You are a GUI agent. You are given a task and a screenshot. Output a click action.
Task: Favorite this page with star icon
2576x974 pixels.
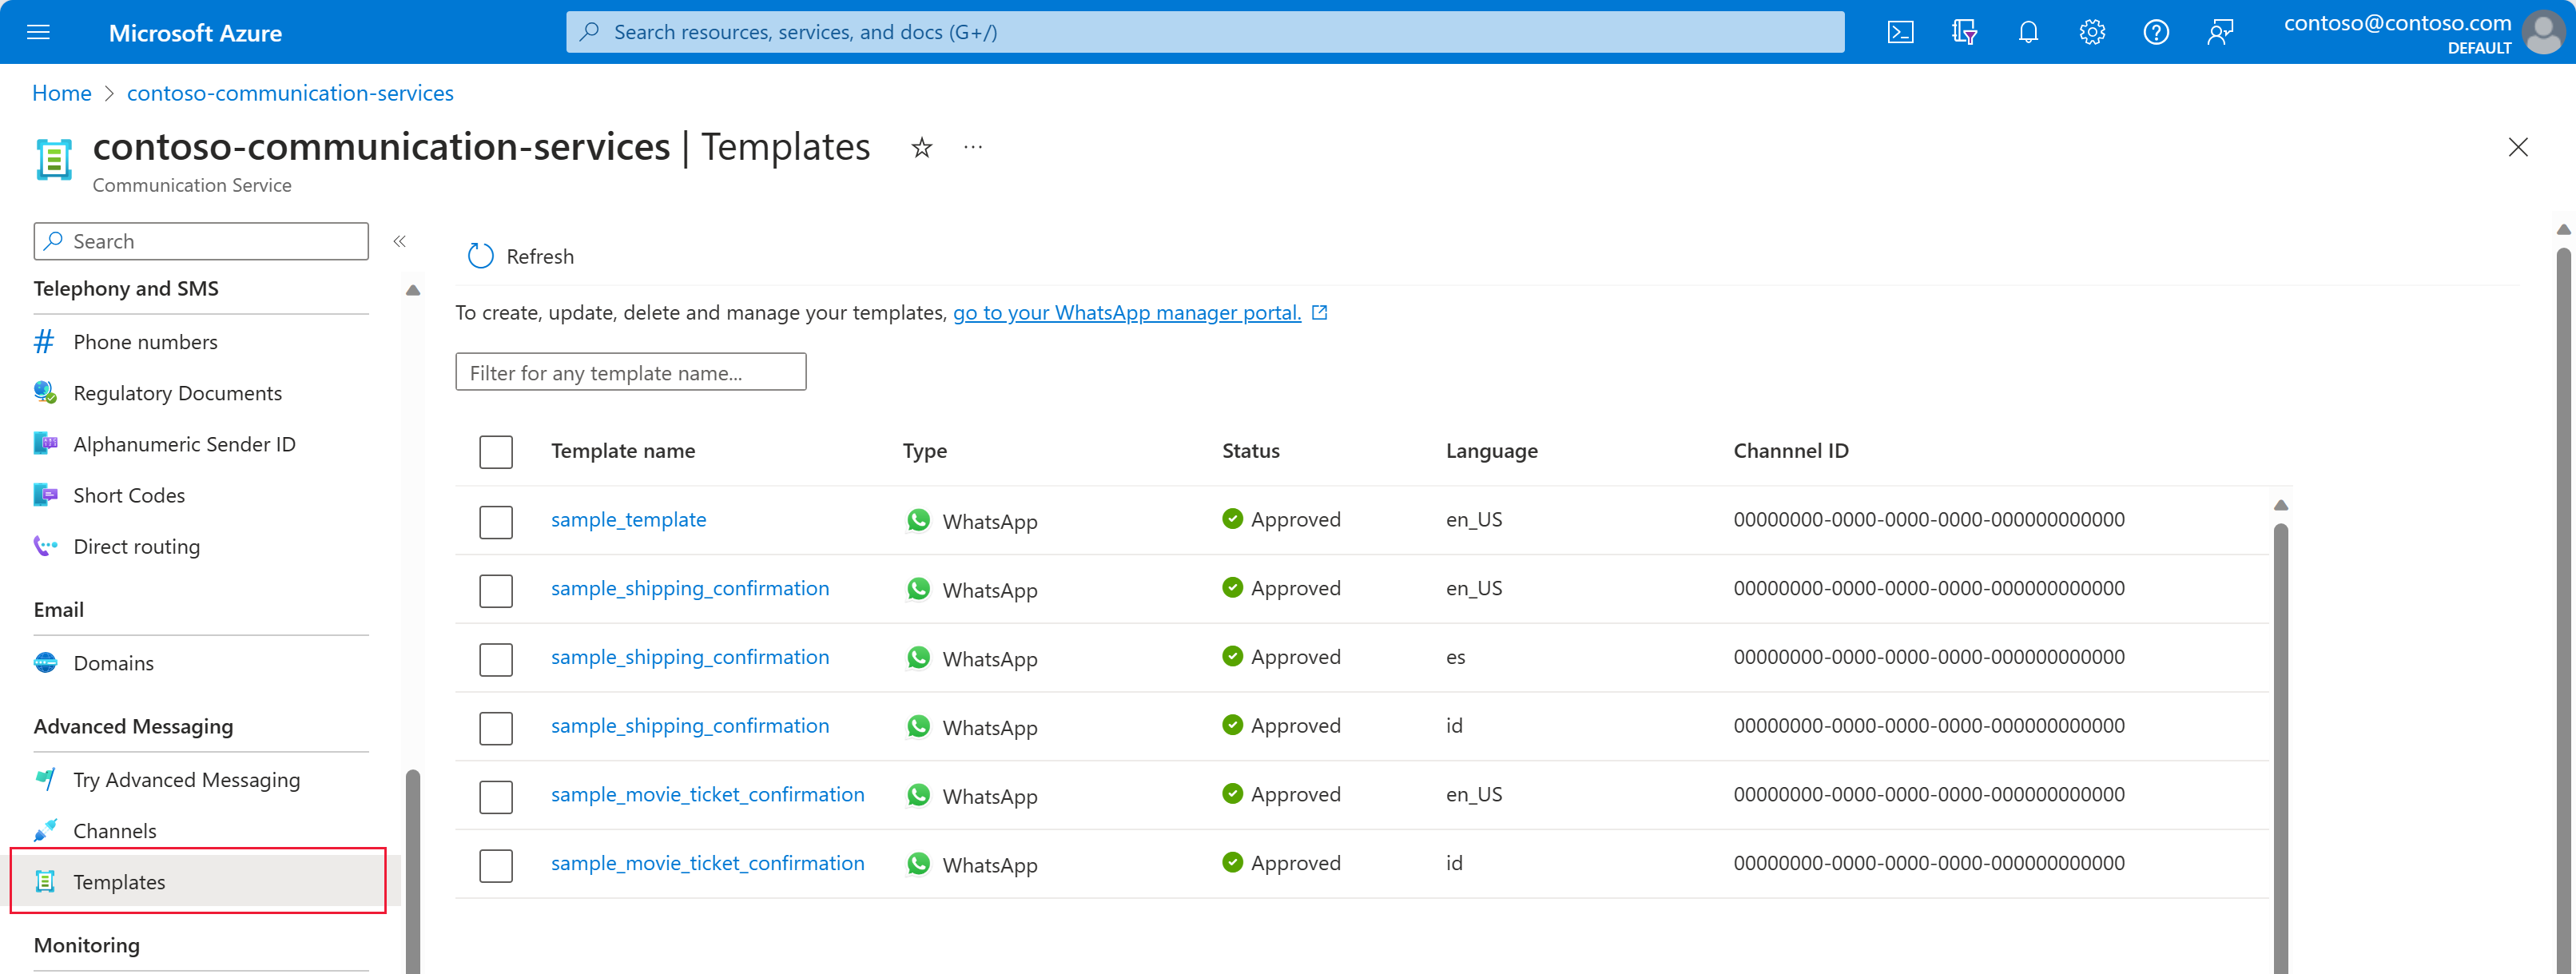(x=921, y=148)
